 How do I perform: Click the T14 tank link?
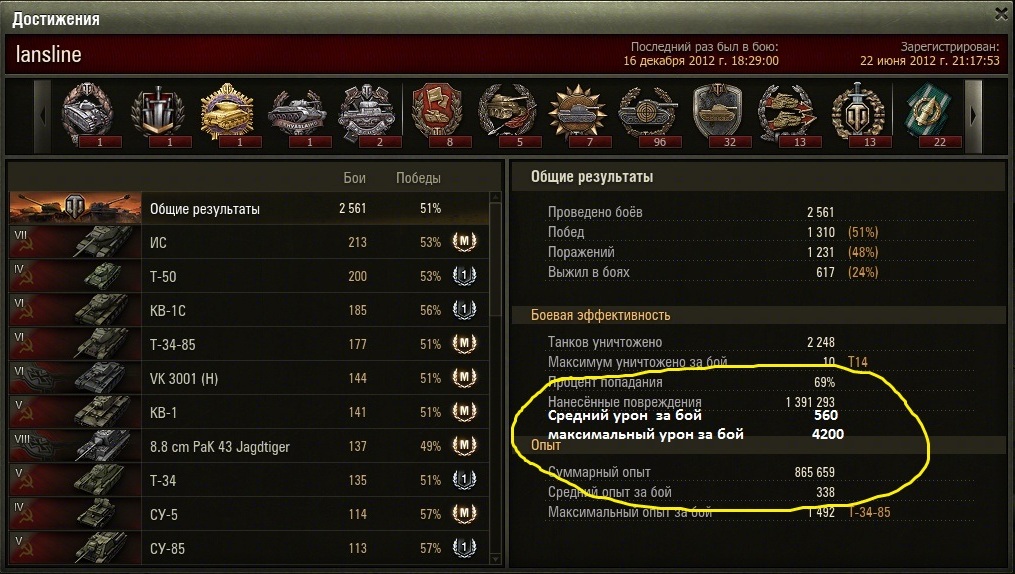(x=858, y=362)
